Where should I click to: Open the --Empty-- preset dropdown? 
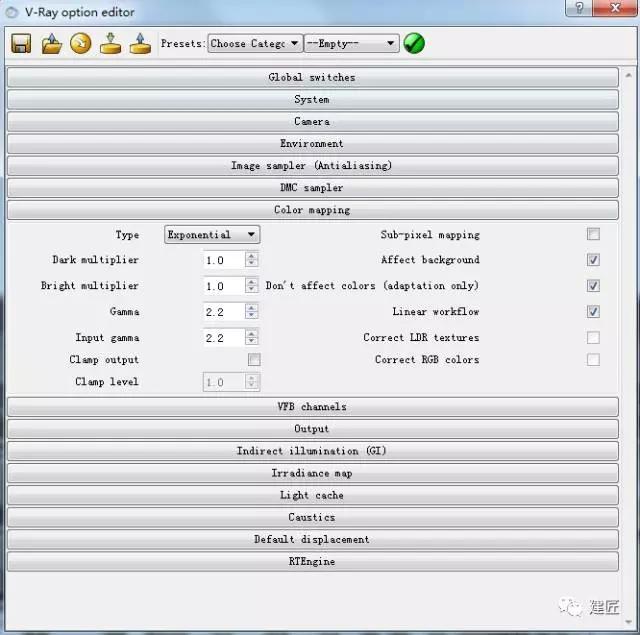(351, 43)
